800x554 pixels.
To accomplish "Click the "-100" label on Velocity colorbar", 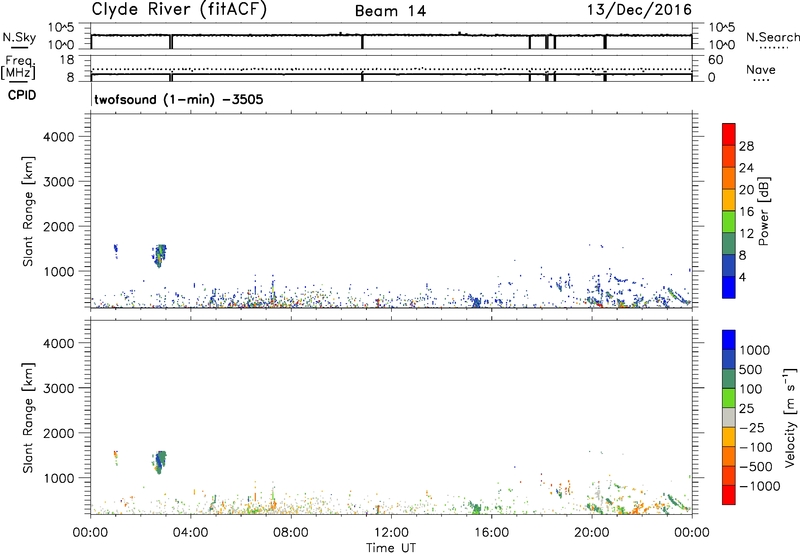I will 756,447.
